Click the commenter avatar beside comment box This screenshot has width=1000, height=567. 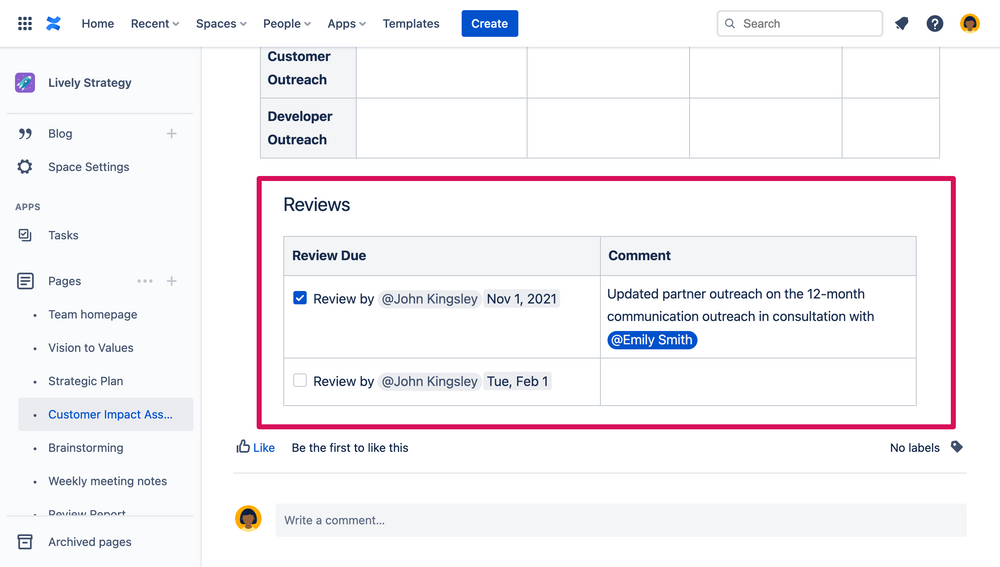(248, 519)
